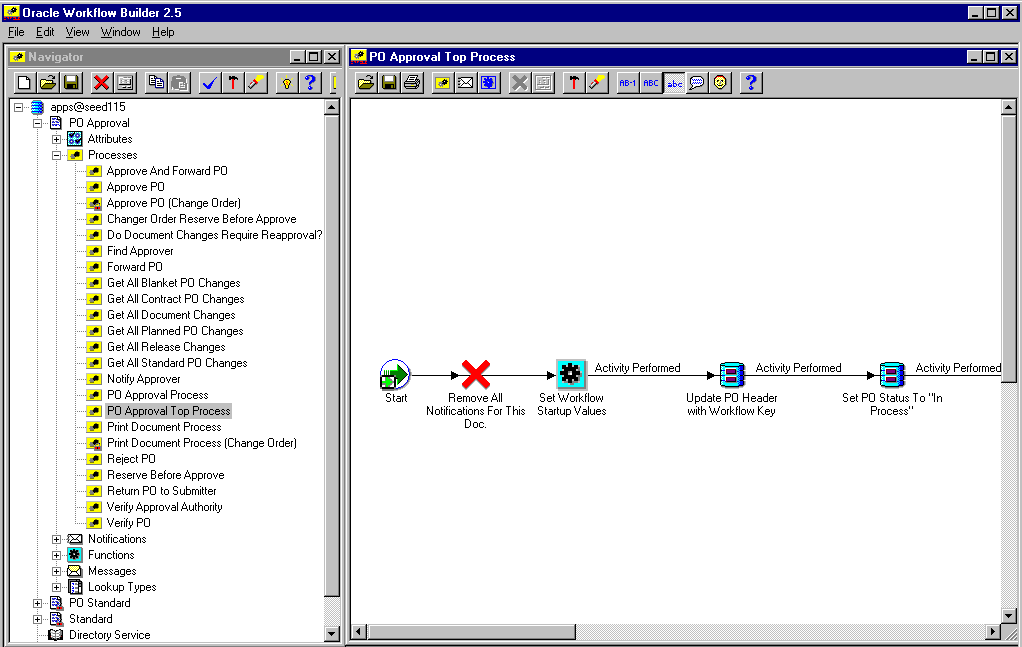Select Notify Approver process
Screen dimensions: 1022x647
click(x=143, y=379)
